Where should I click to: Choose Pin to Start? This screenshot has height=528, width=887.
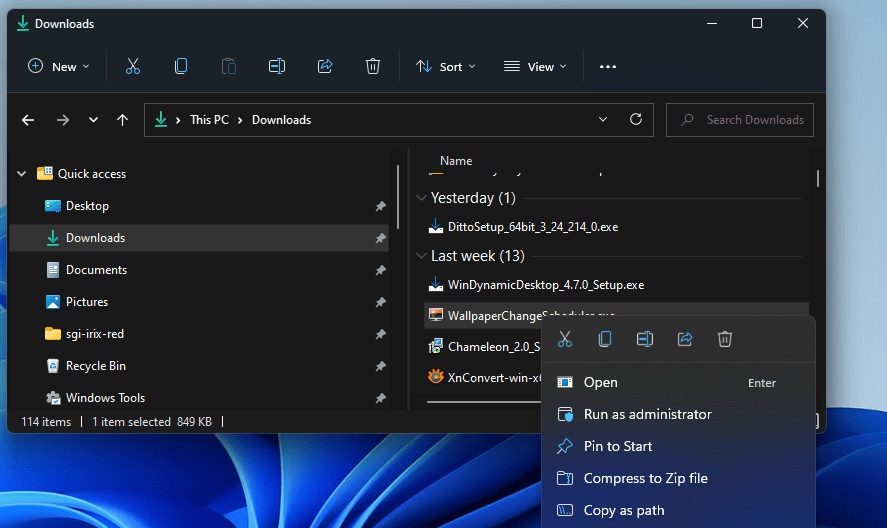(x=678, y=447)
